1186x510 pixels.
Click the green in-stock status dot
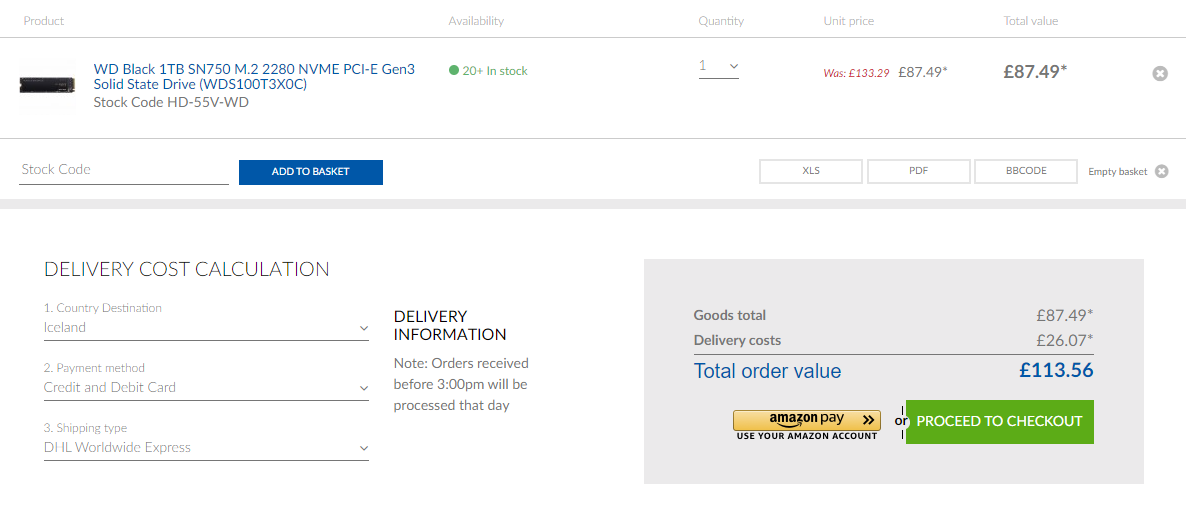454,71
